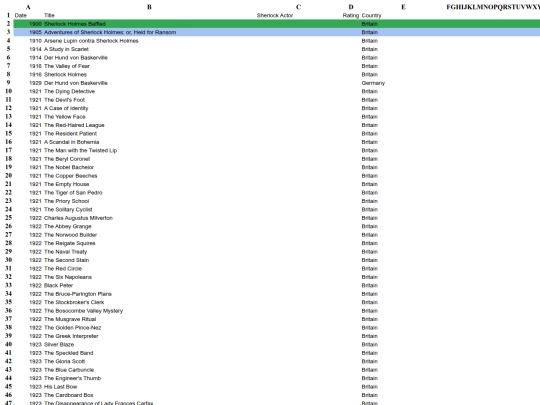540x405 pixels.
Task: Click 1914 'Der Hund von Baskerville' title cell
Action: pos(76,58)
